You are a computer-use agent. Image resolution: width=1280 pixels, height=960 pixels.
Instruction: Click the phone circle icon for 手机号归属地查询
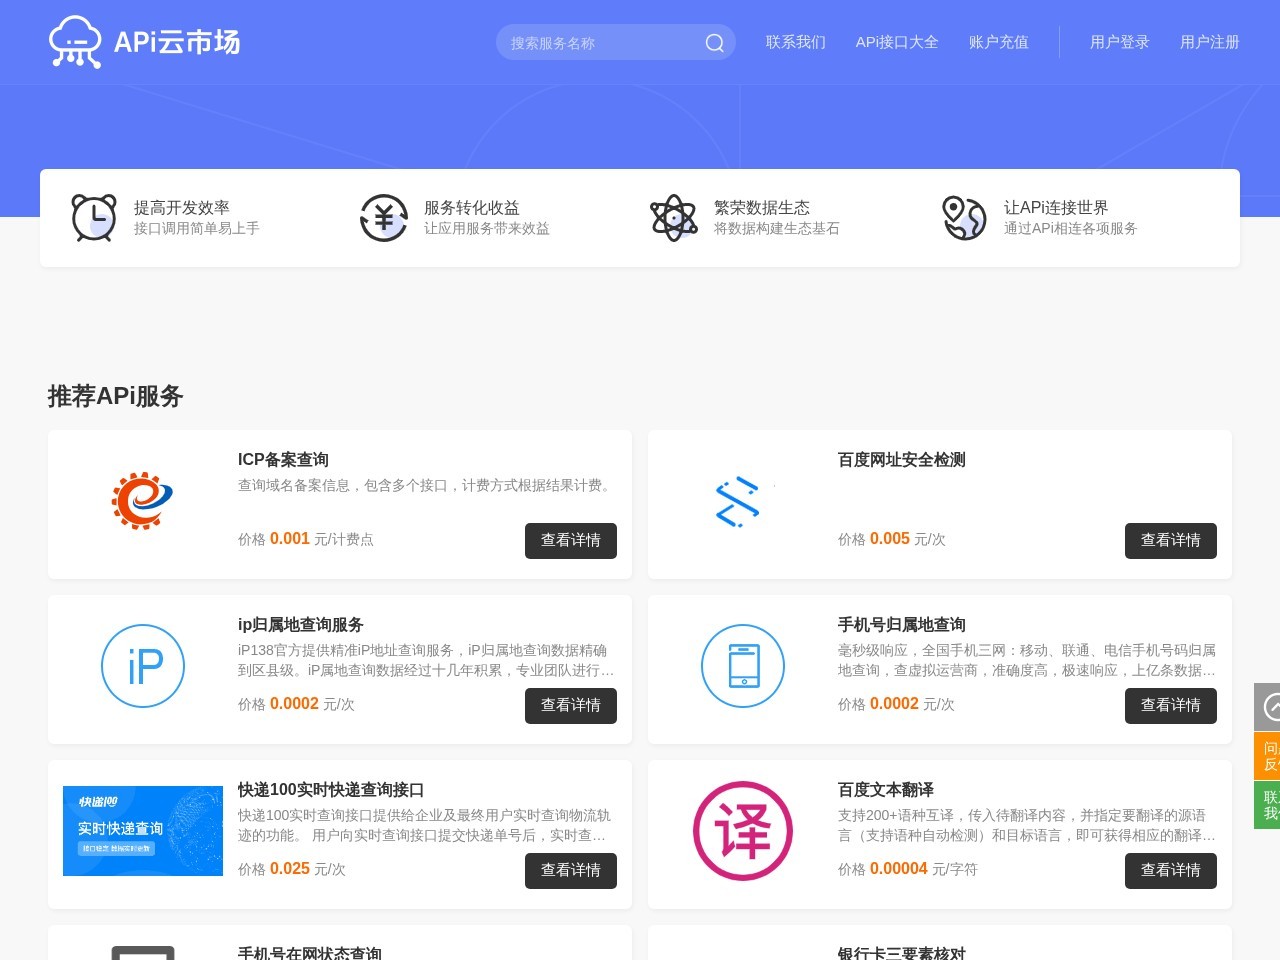point(743,666)
